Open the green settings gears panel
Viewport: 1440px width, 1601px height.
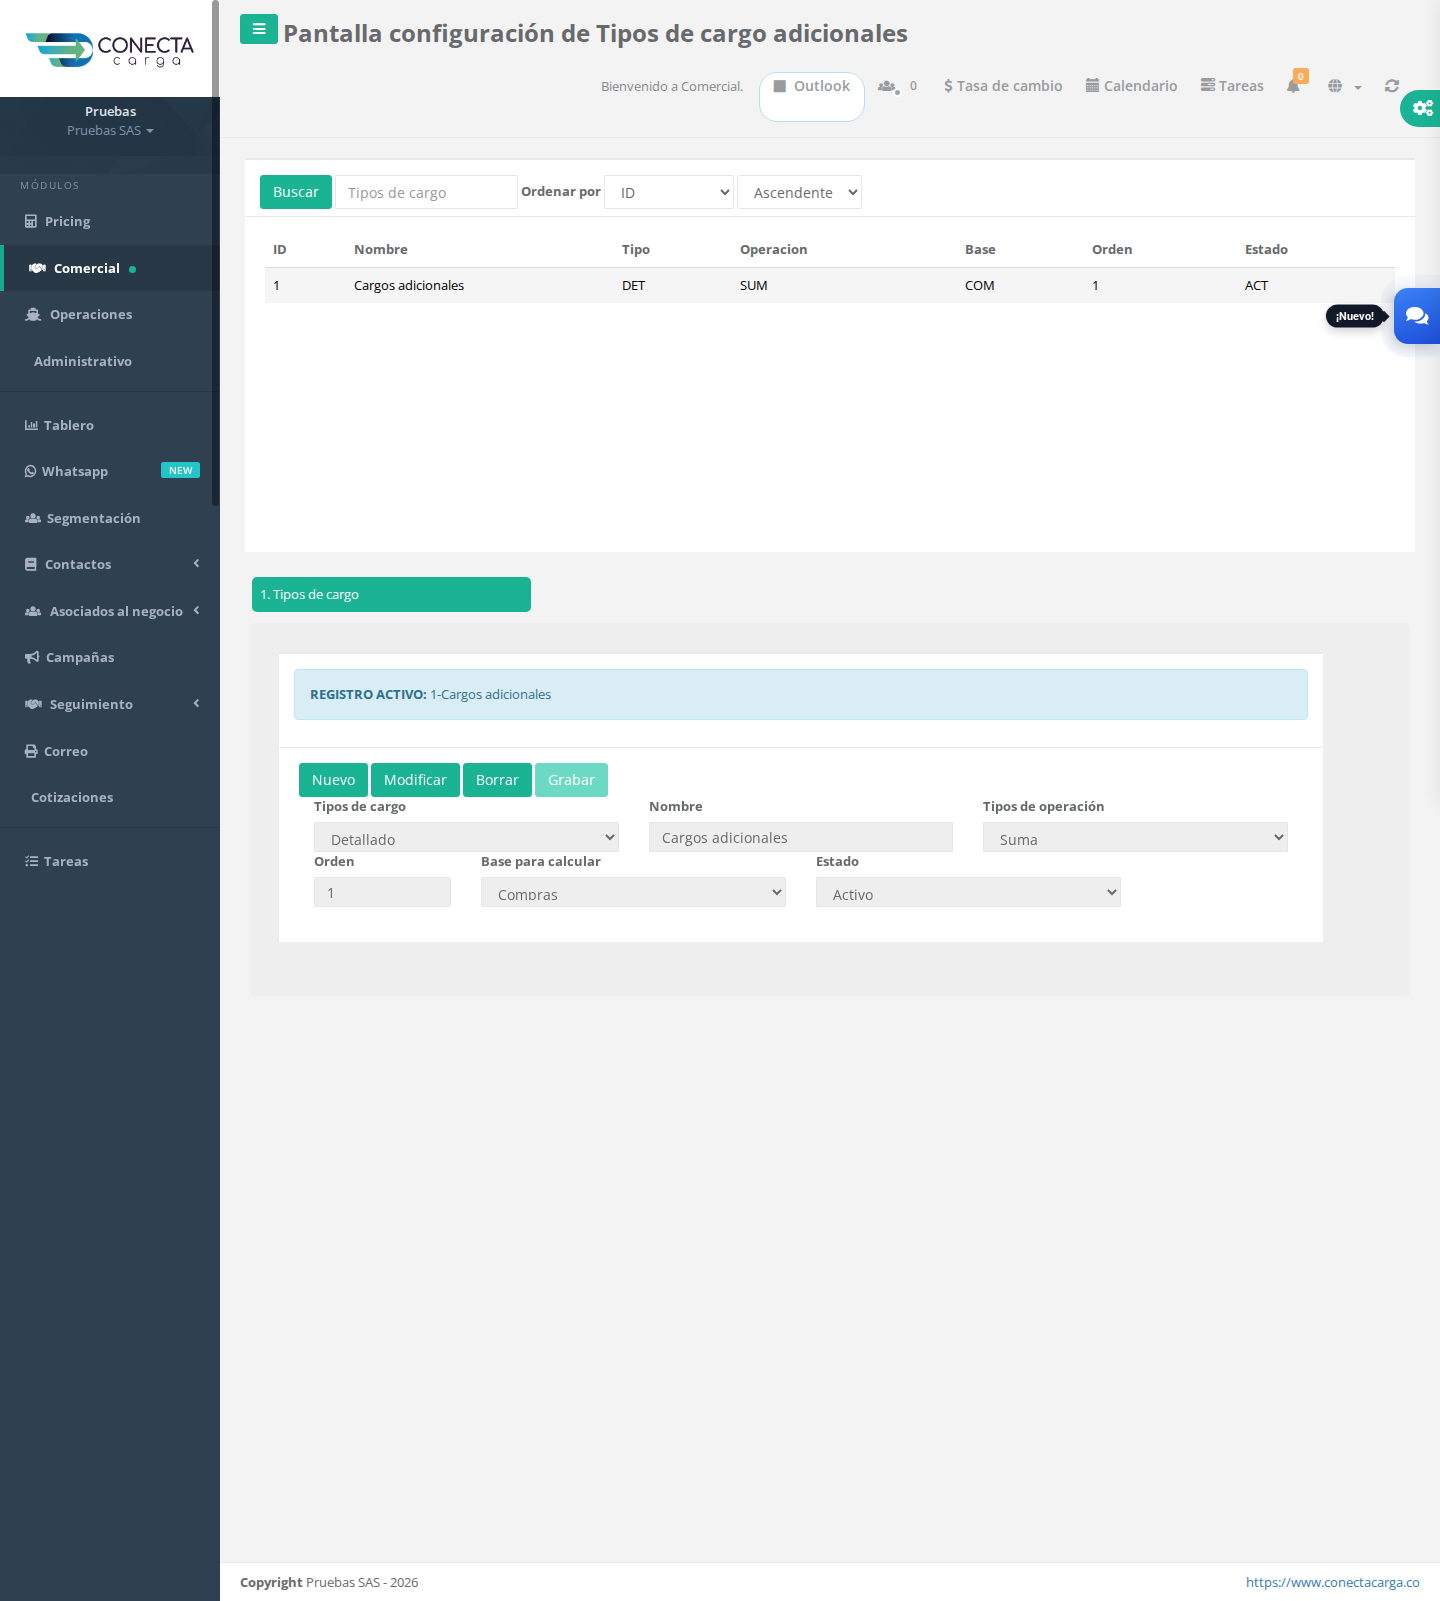click(x=1421, y=108)
